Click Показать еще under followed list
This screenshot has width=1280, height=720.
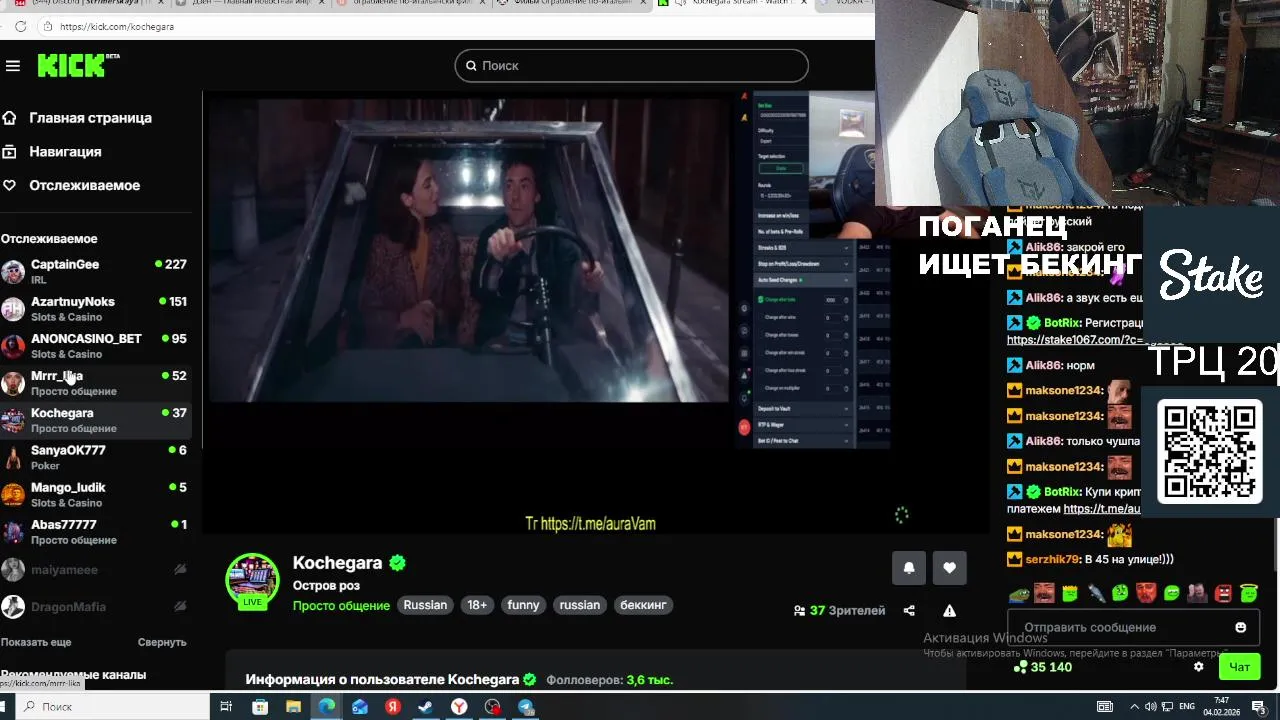(36, 642)
